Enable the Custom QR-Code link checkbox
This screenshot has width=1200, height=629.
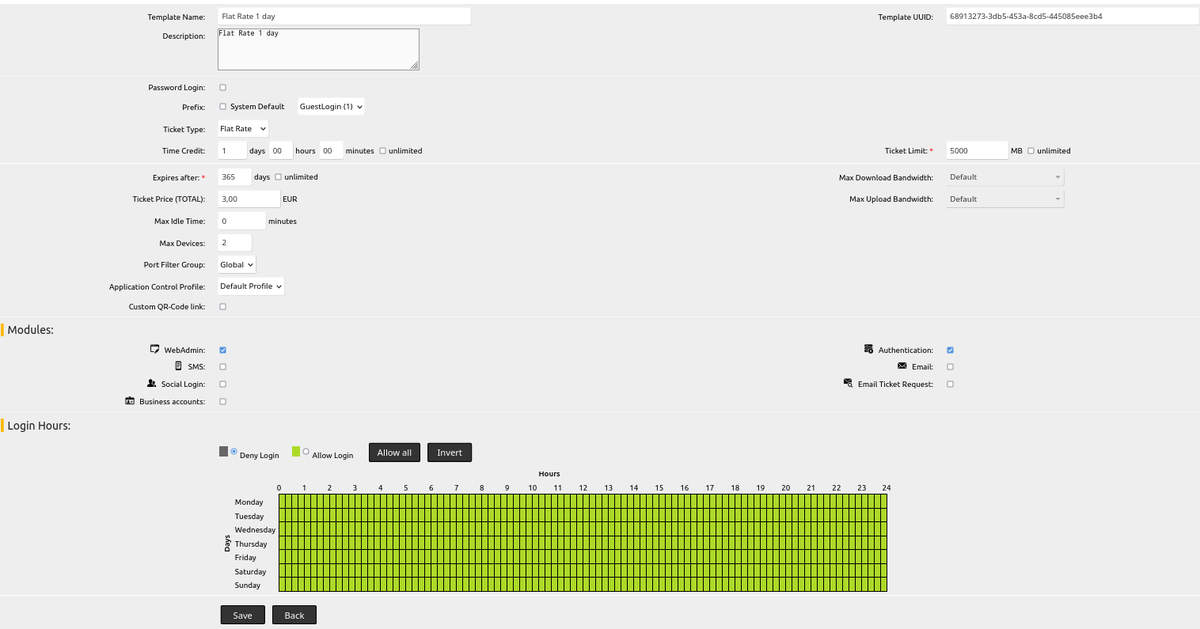222,307
